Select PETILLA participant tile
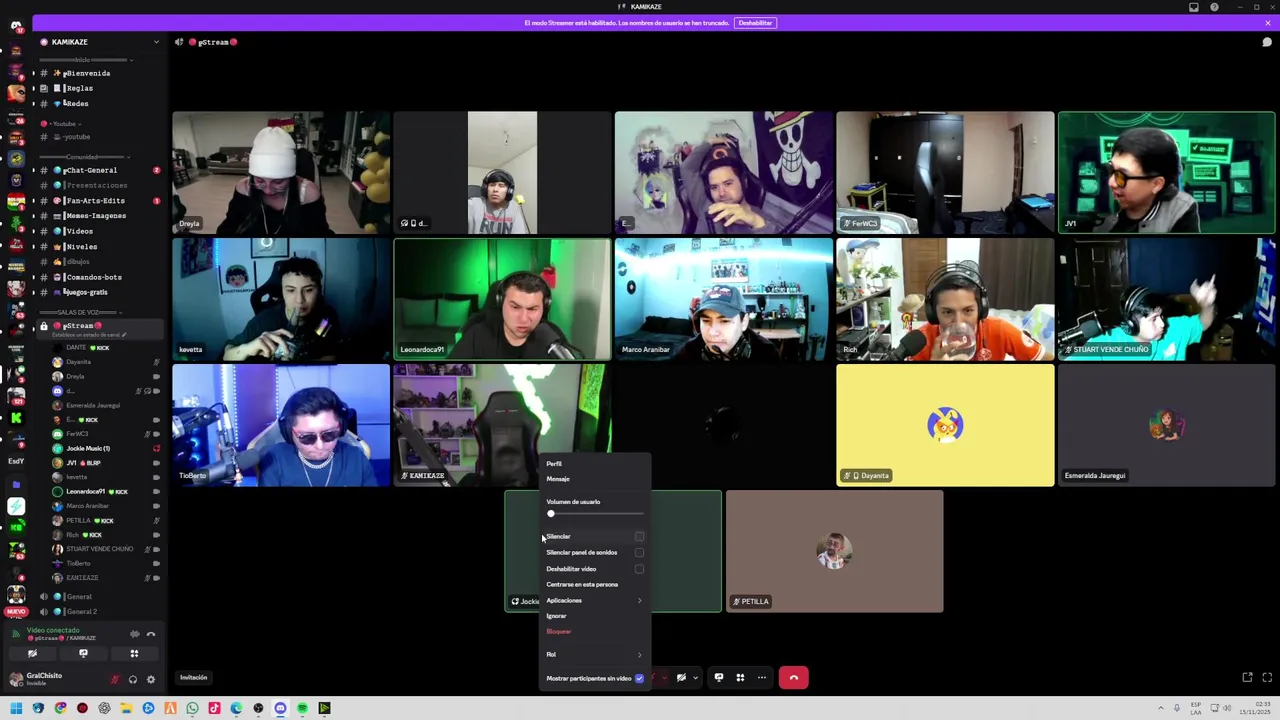Image resolution: width=1280 pixels, height=720 pixels. point(834,550)
